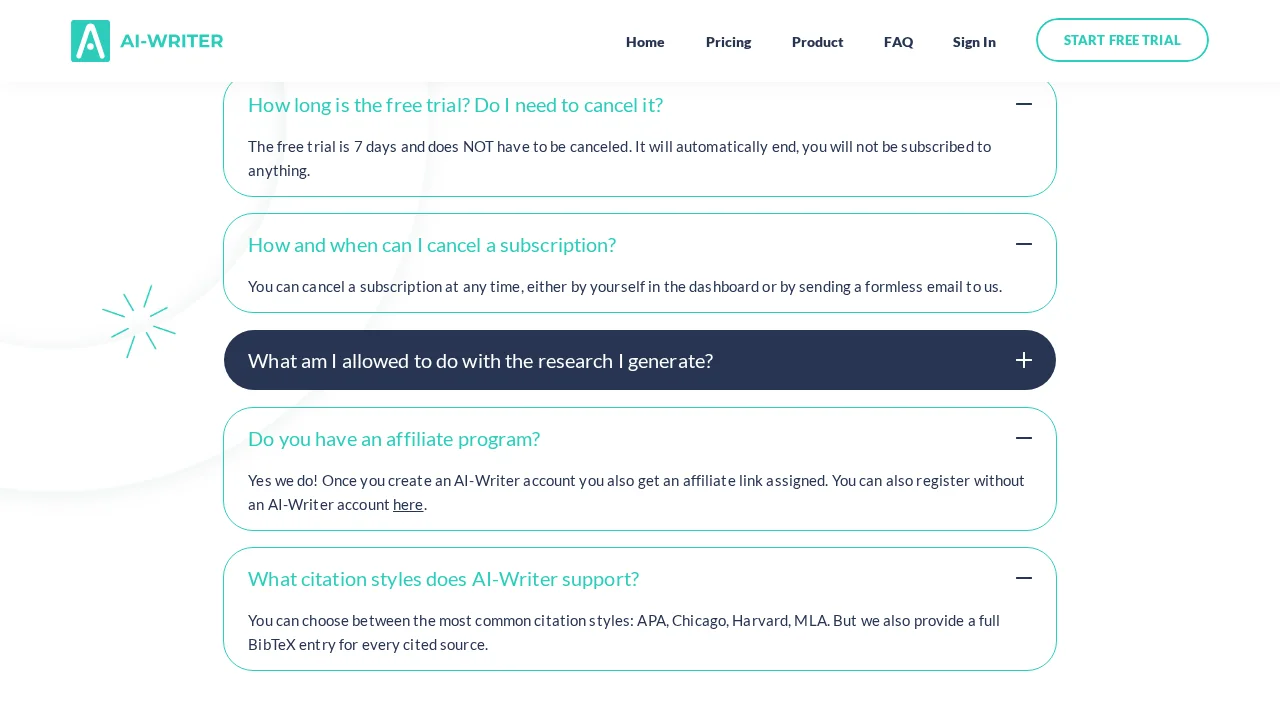This screenshot has width=1280, height=720.
Task: Follow the 'here' affiliate registration link
Action: (408, 504)
